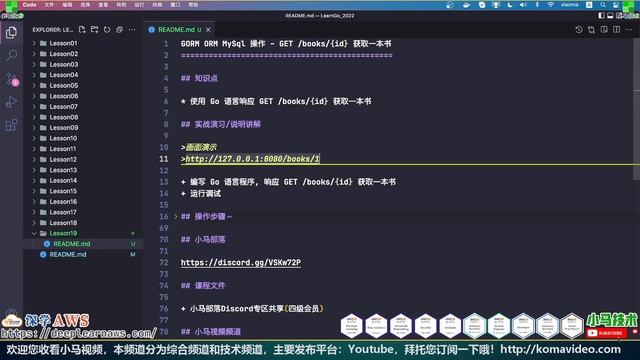Split the editor to the right
Viewport: 640px width, 360px height.
pyautogui.click(x=616, y=30)
